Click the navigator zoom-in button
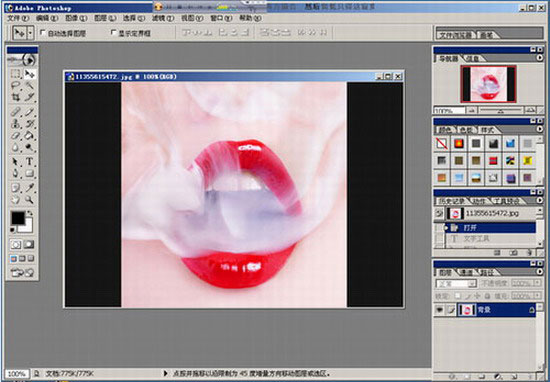The width and height of the screenshot is (550, 382). coord(531,110)
